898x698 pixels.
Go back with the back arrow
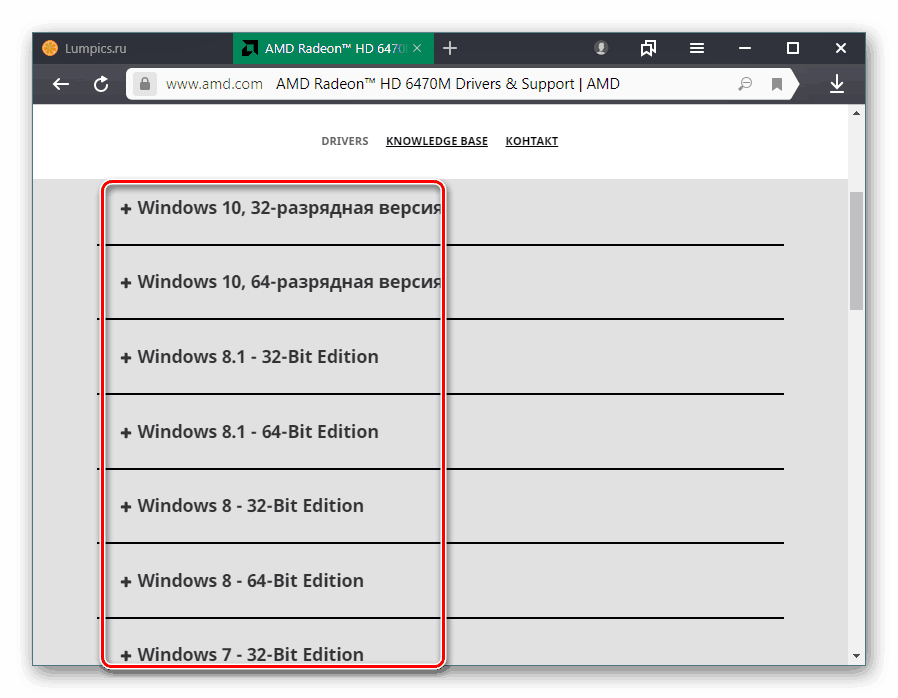(x=61, y=84)
